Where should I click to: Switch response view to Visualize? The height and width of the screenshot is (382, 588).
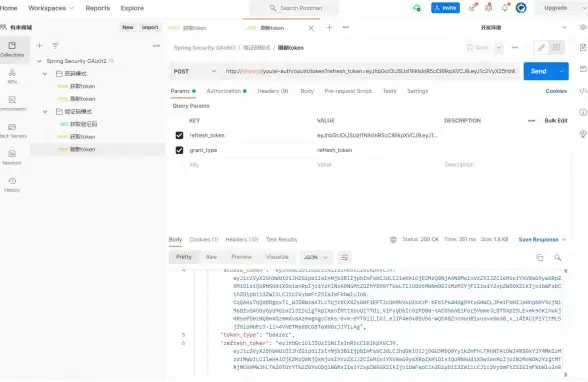point(277,257)
